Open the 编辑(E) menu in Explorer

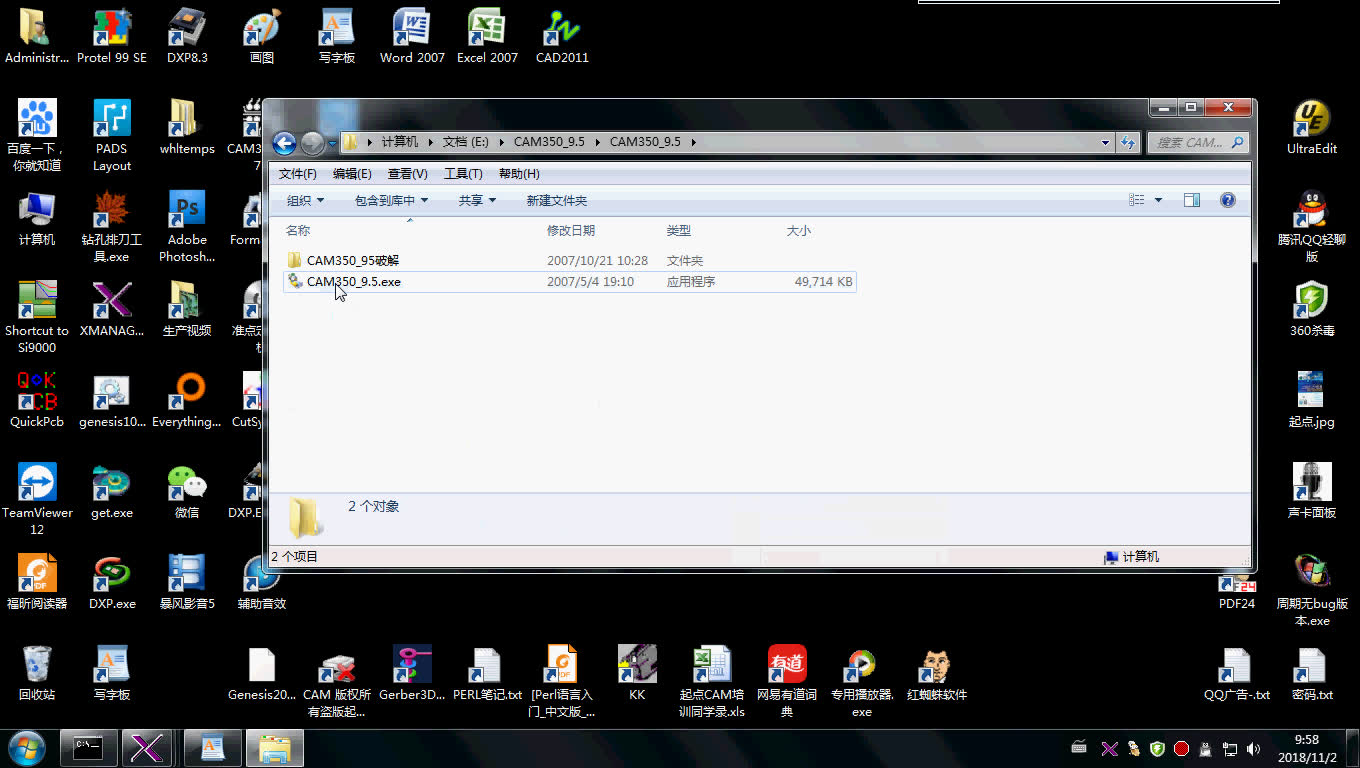click(x=352, y=174)
